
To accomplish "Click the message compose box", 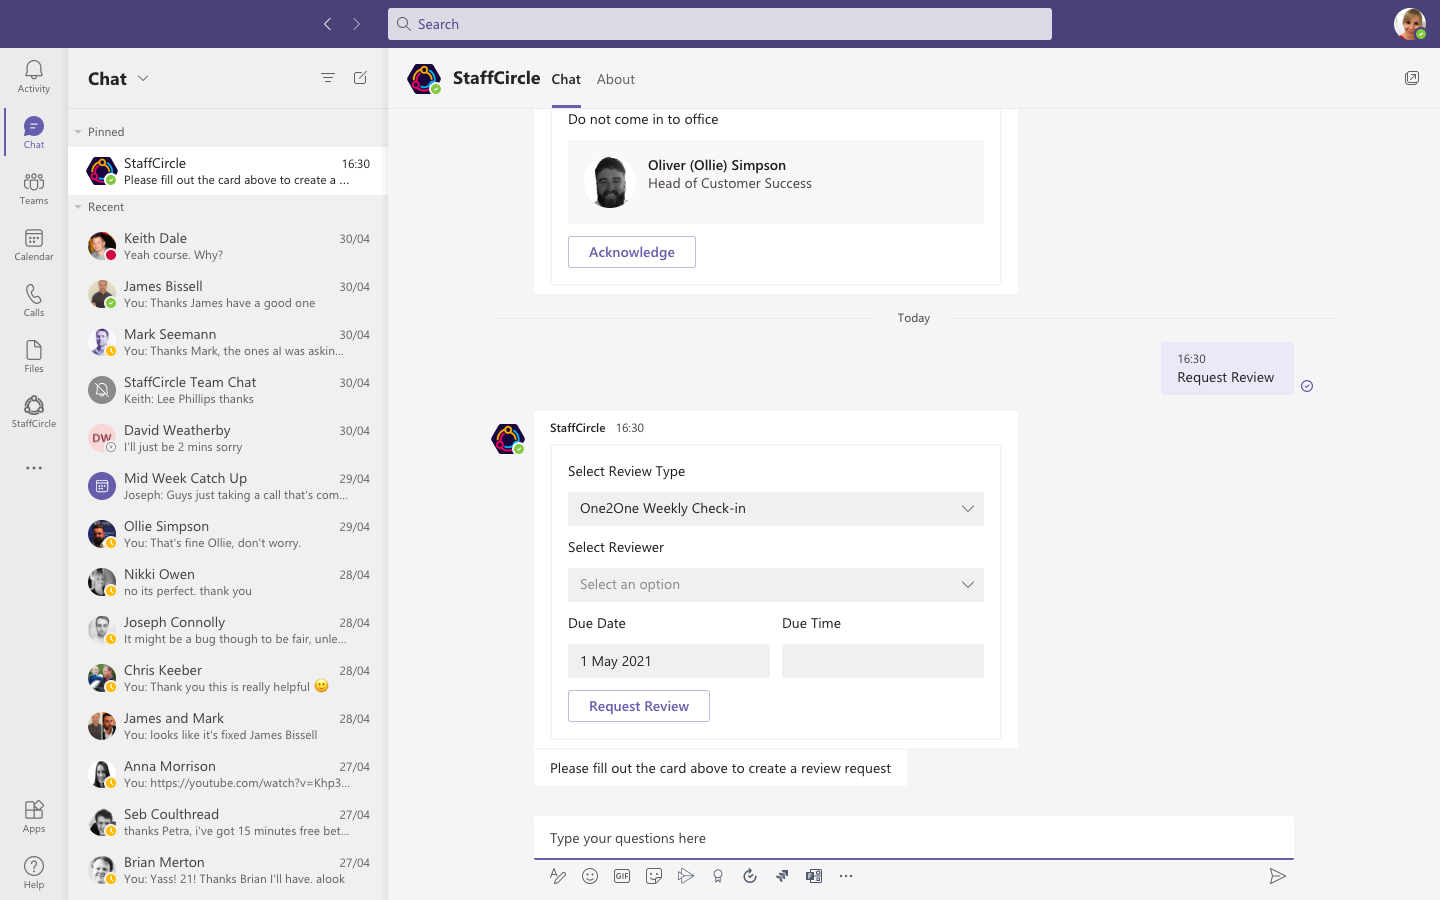I will tap(914, 838).
